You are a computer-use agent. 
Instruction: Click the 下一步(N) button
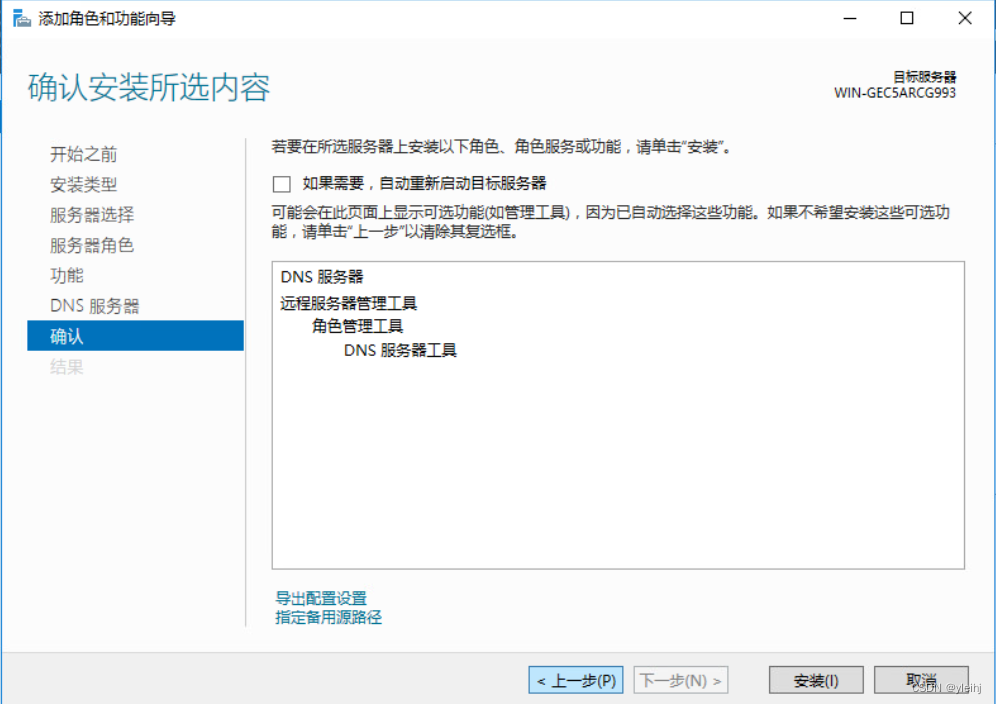pyautogui.click(x=681, y=679)
